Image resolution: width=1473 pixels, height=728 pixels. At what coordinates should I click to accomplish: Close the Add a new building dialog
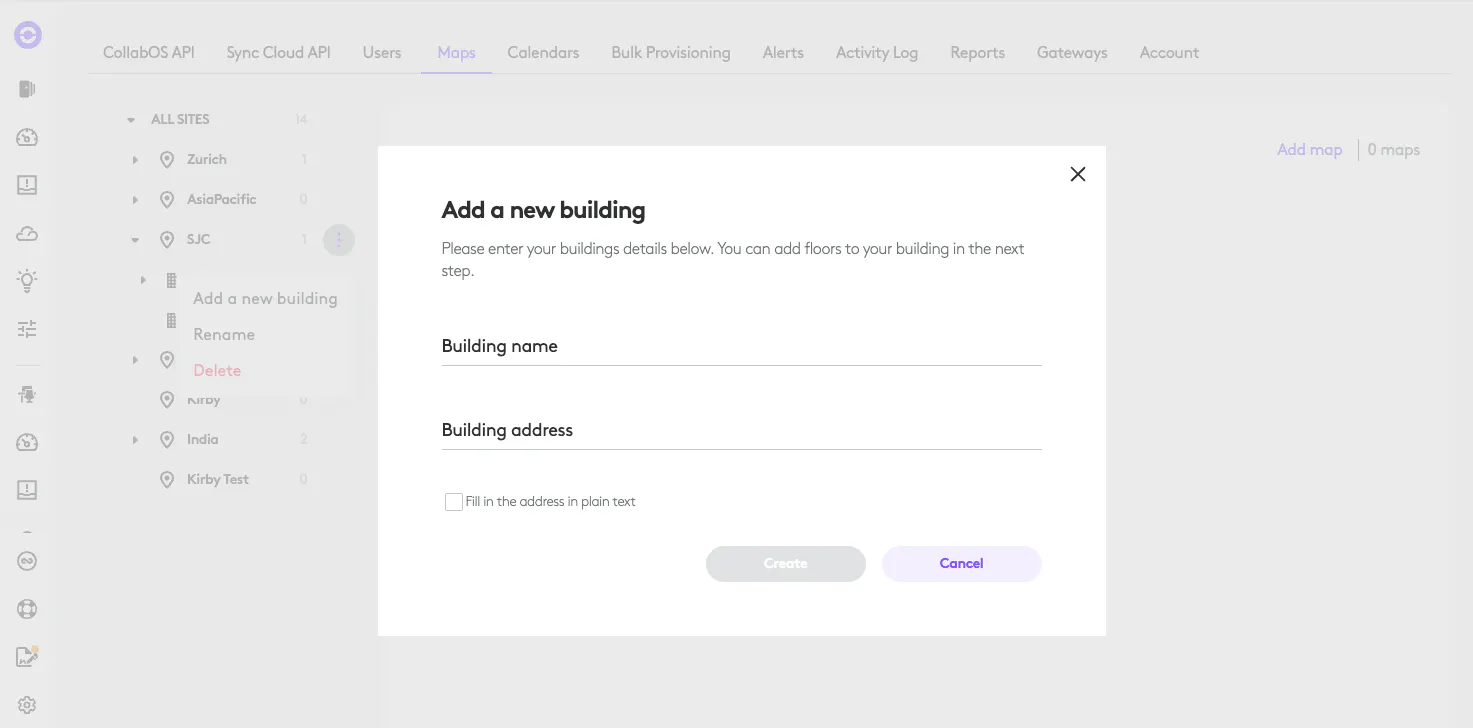pos(1077,174)
